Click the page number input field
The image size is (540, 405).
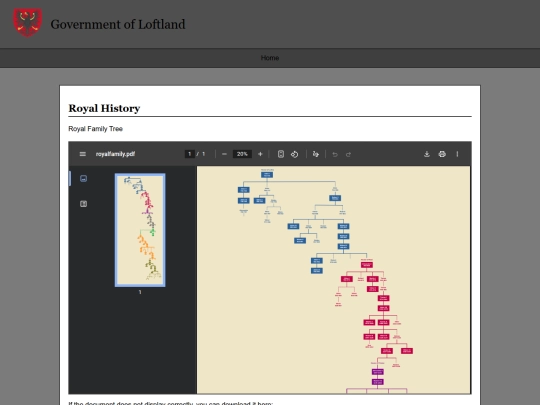click(189, 154)
